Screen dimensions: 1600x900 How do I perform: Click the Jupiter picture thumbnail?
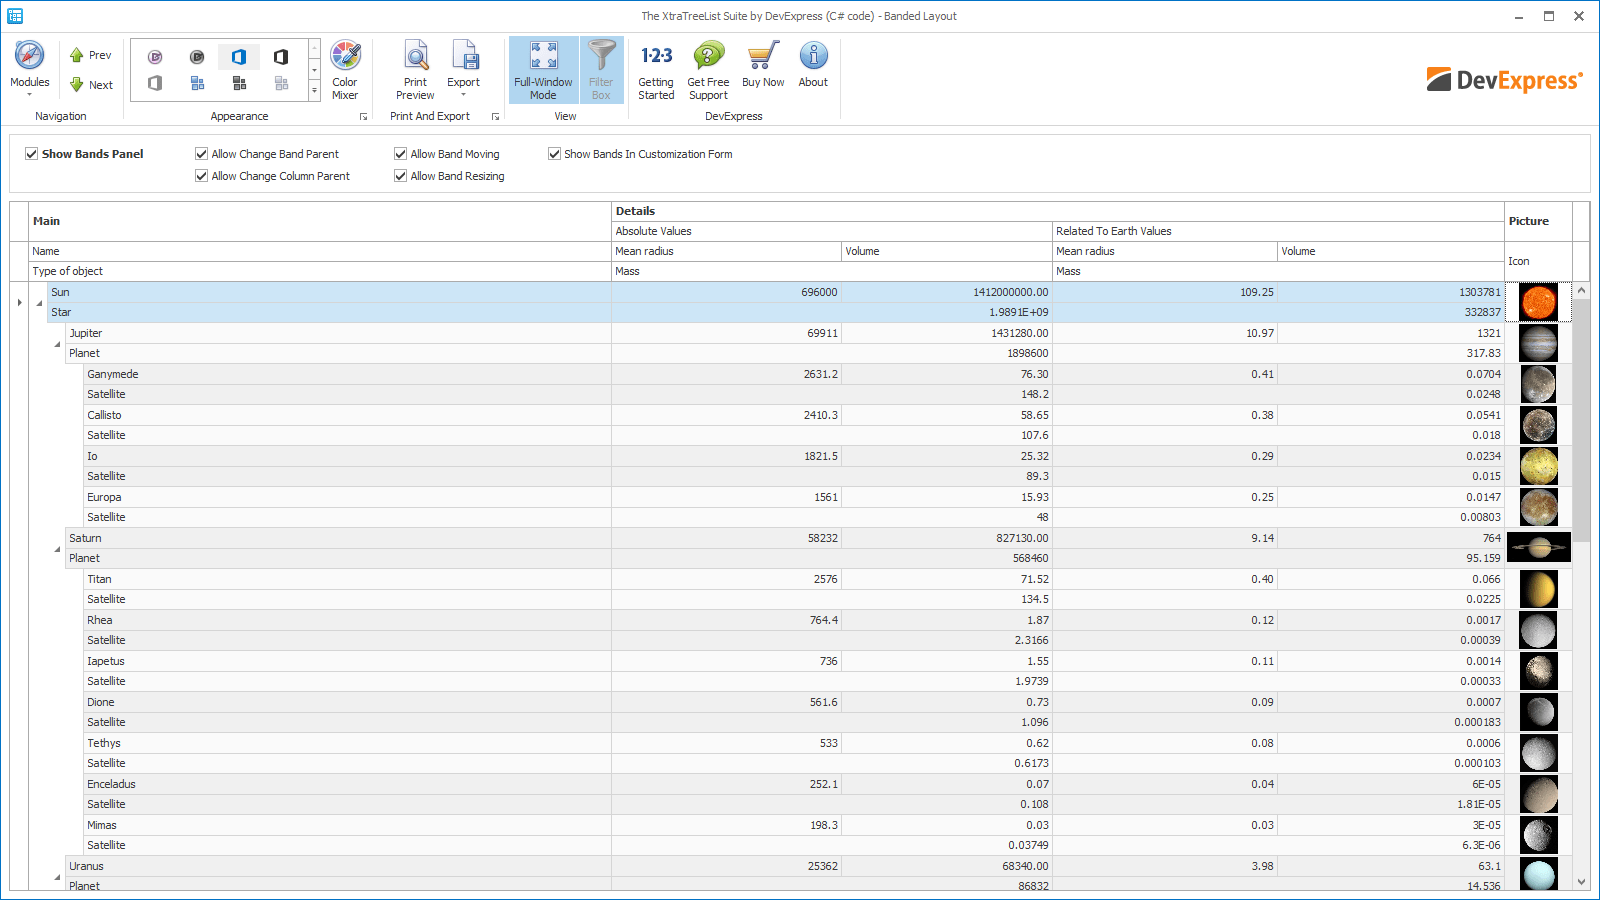[x=1539, y=343]
